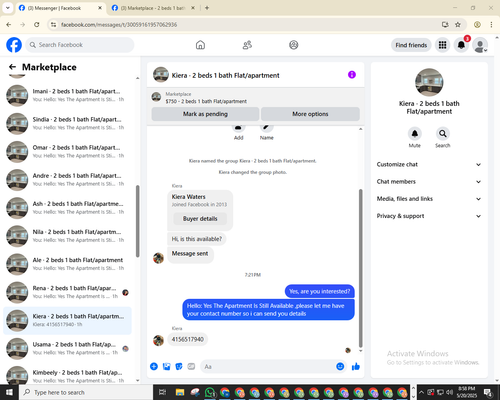The image size is (500, 400).
Task: Open the Friends icon in top navigation
Action: (x=247, y=45)
